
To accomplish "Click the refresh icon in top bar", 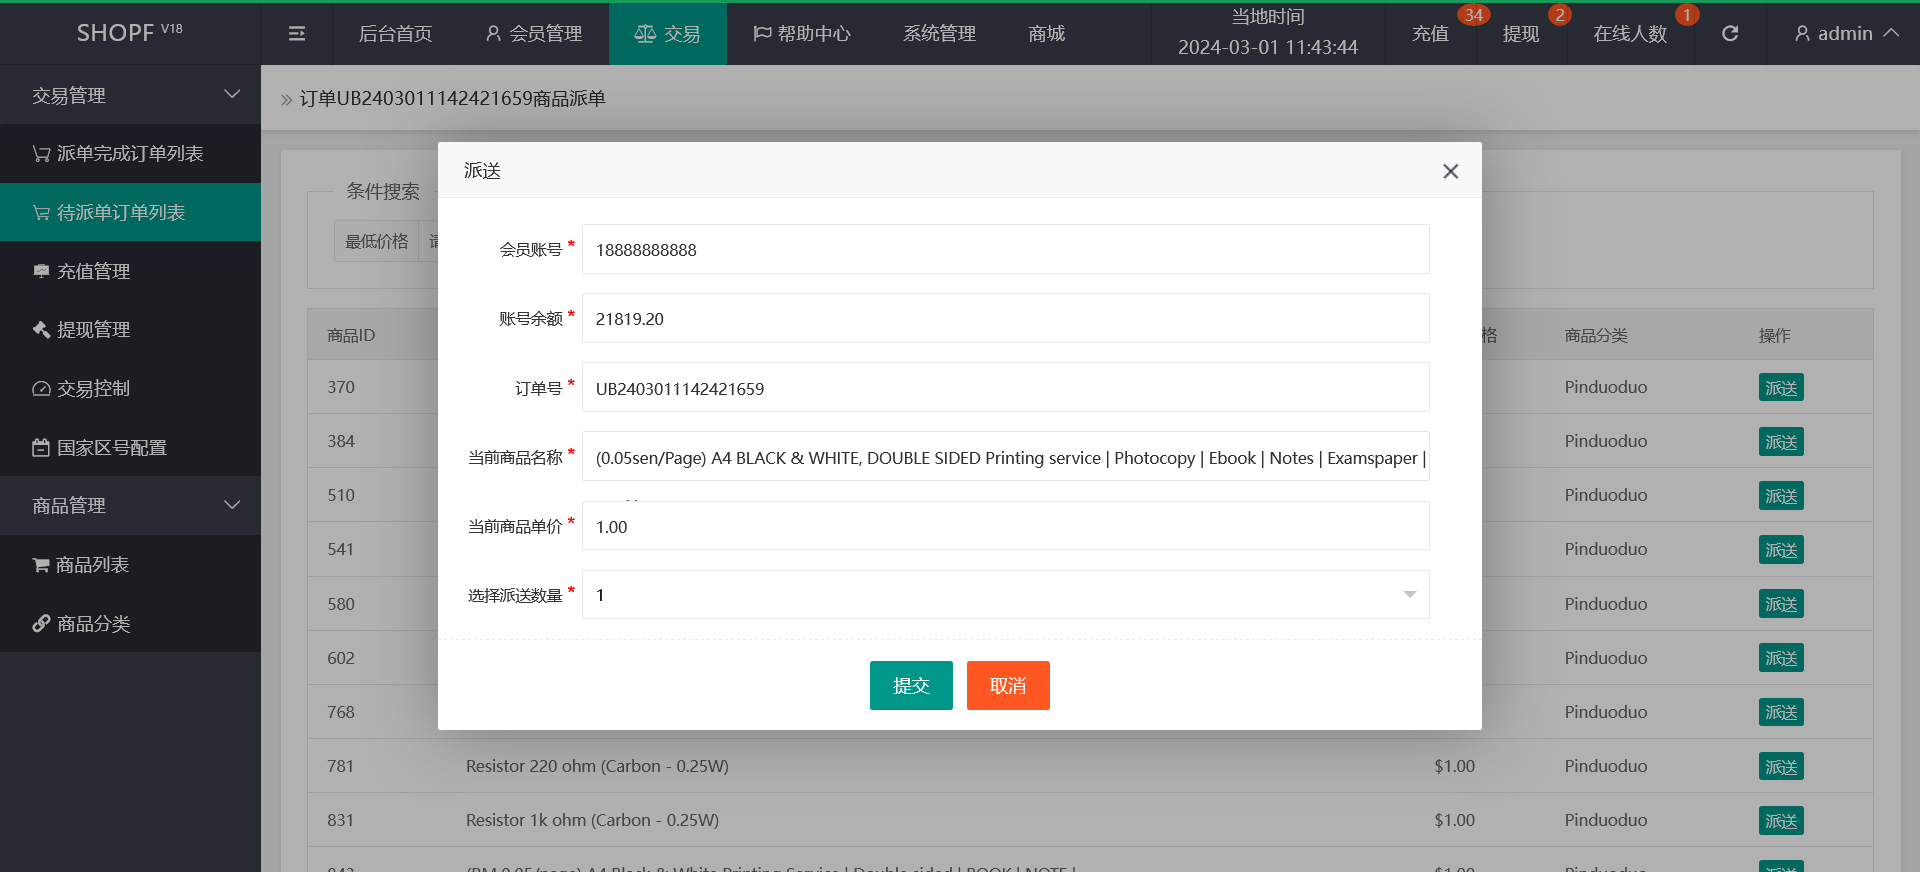I will point(1729,34).
